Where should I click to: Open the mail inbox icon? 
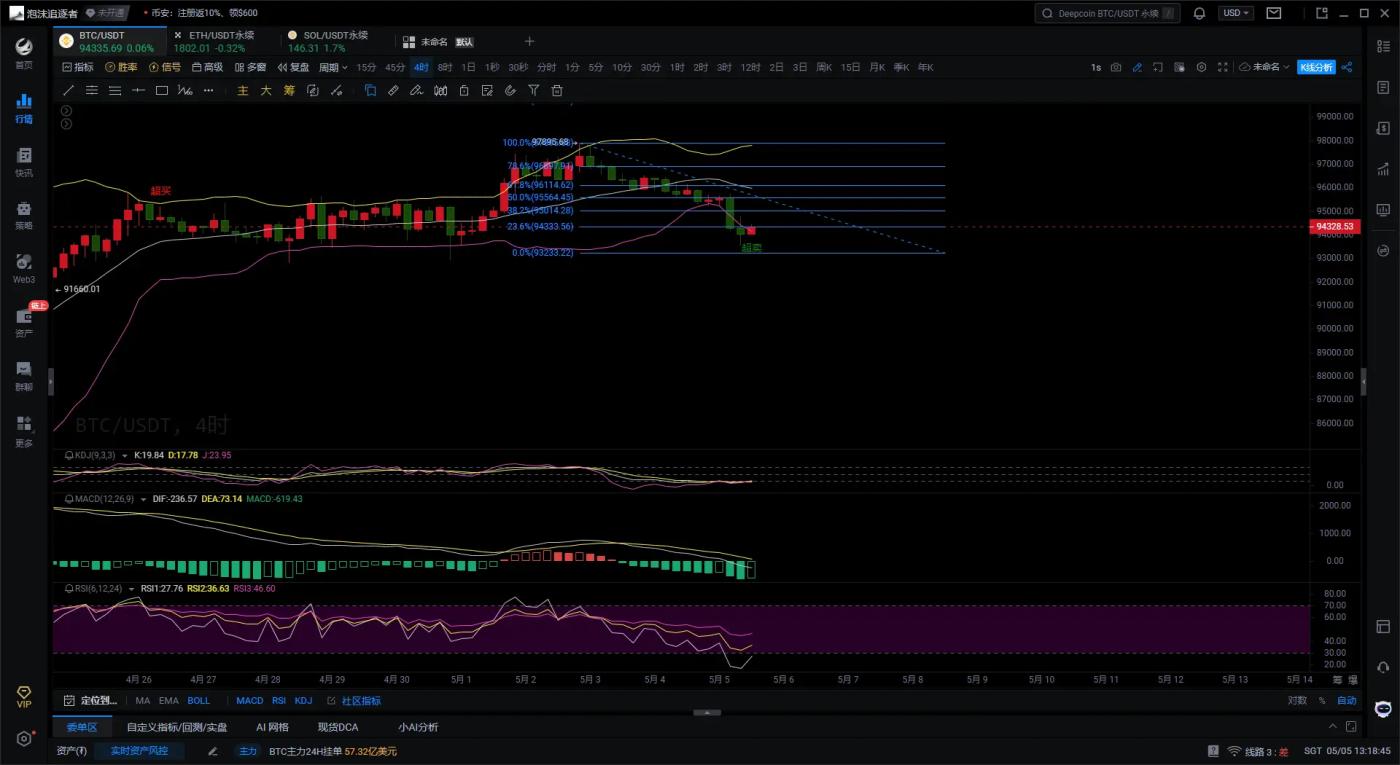[x=1273, y=13]
